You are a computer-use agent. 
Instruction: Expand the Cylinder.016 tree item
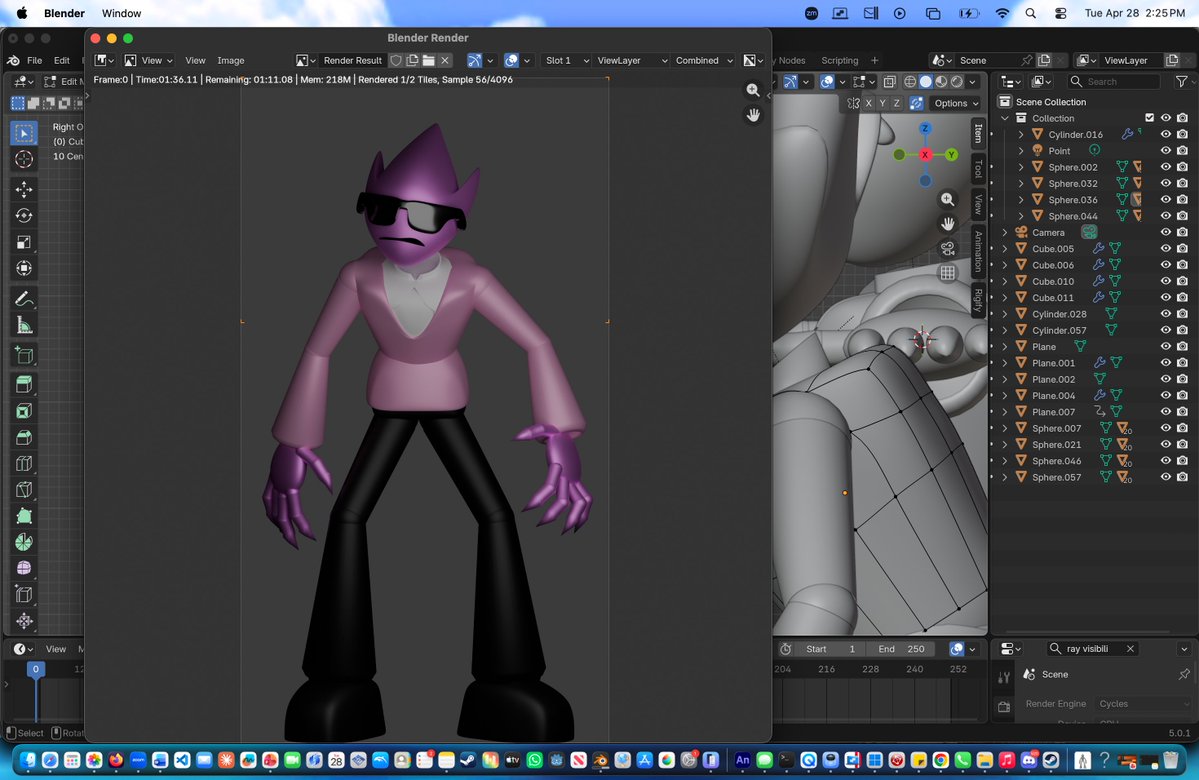[1021, 135]
